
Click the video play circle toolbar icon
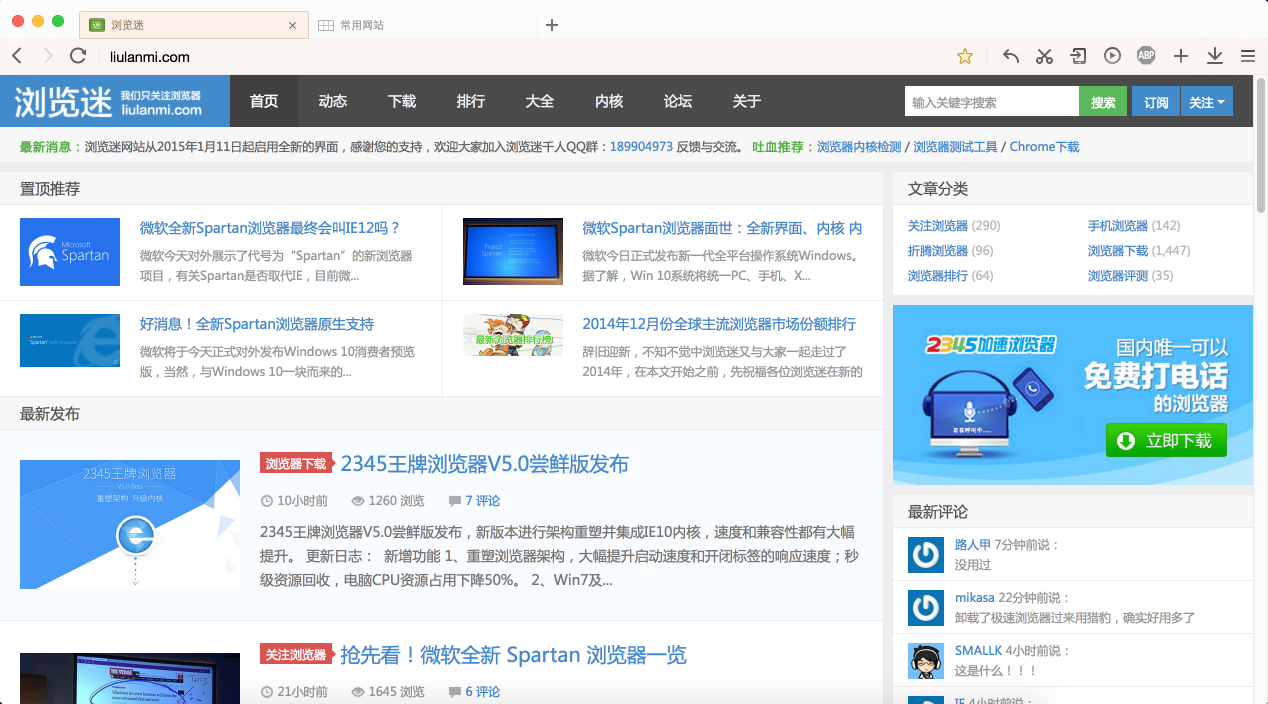(1112, 56)
